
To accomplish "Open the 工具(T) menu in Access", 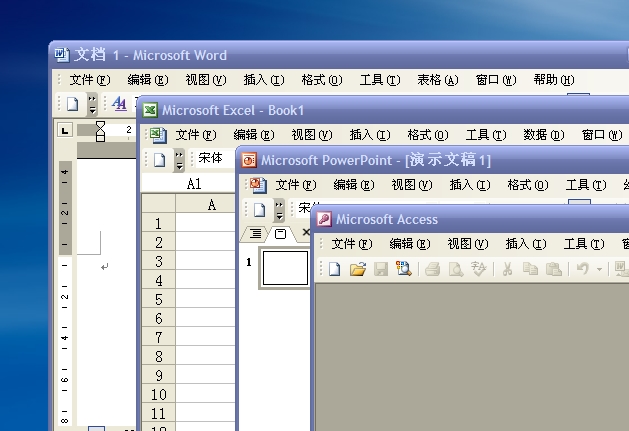I will pyautogui.click(x=584, y=244).
